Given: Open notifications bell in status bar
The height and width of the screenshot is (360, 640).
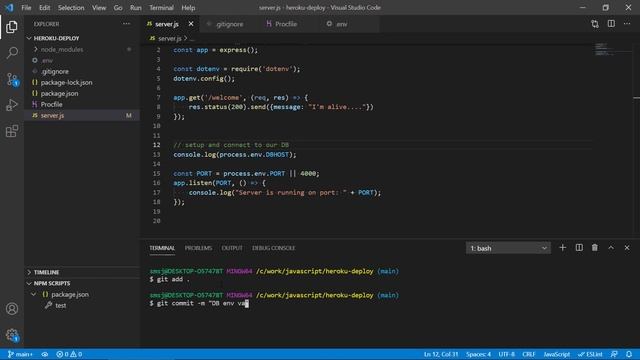Looking at the screenshot, I should click(629, 354).
